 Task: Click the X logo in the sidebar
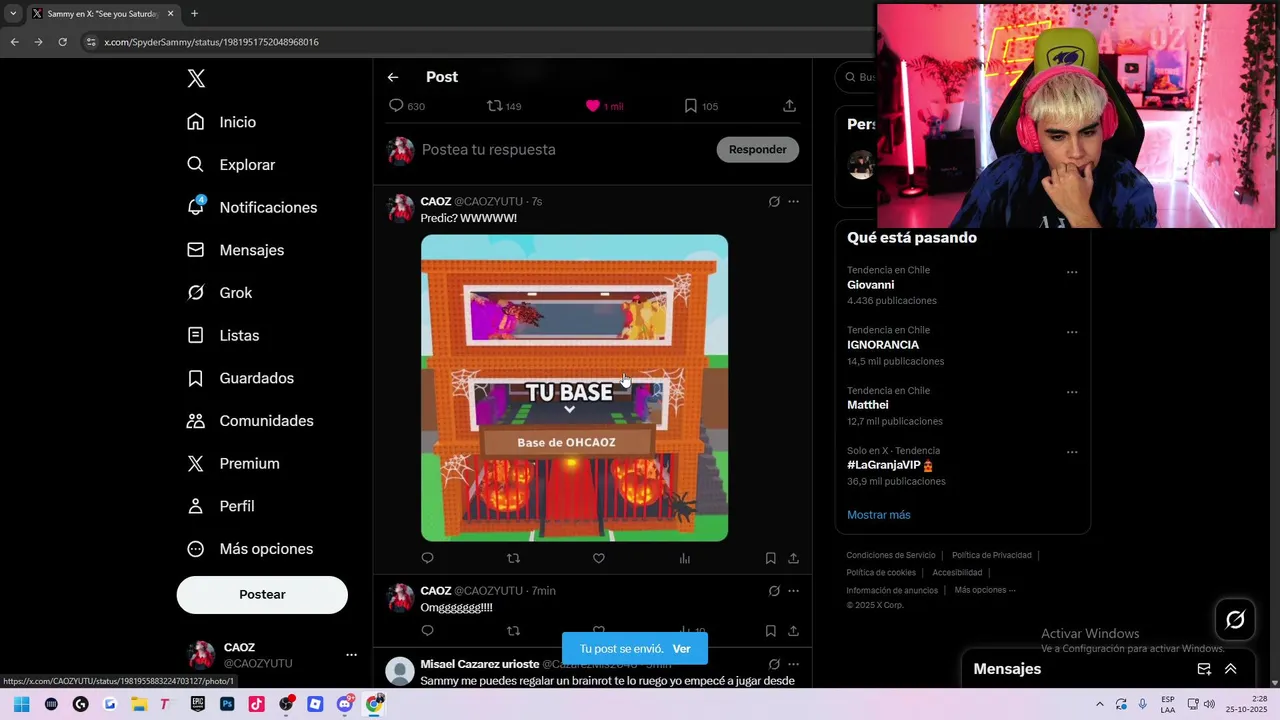pos(196,79)
